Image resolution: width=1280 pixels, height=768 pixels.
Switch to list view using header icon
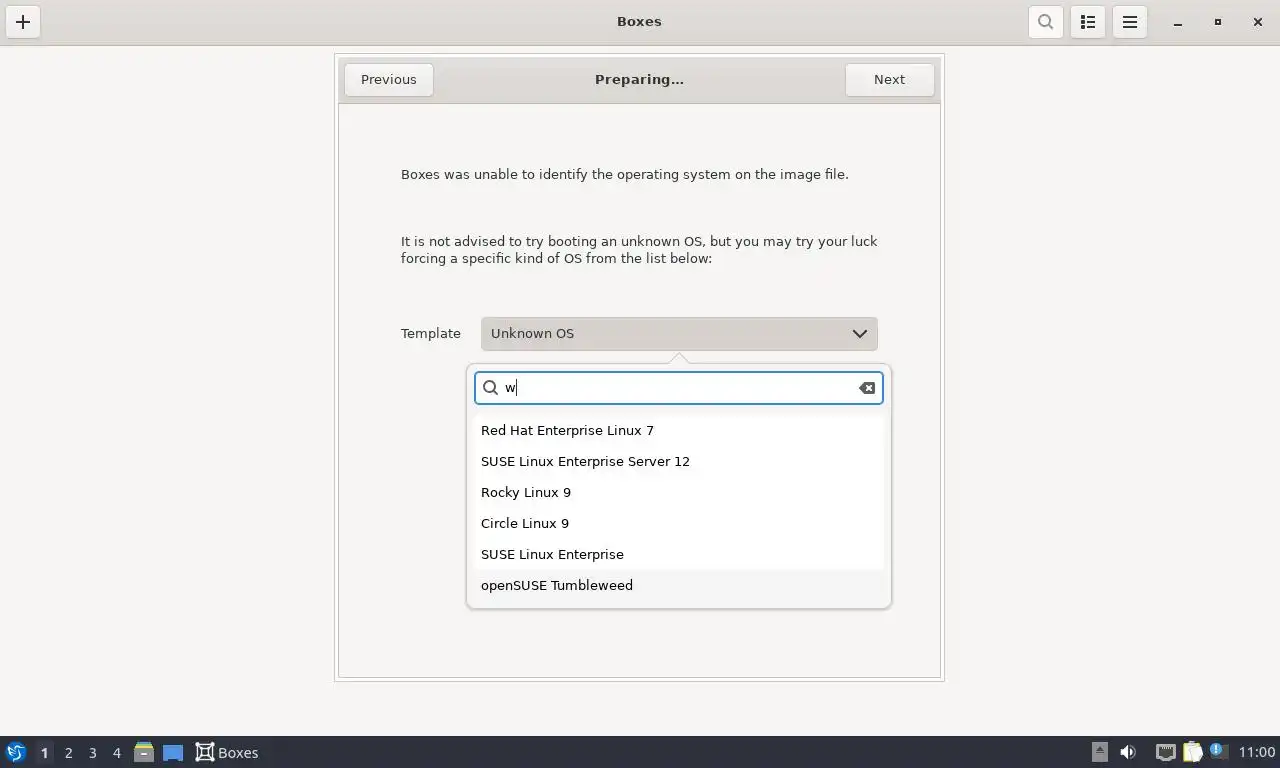1088,22
